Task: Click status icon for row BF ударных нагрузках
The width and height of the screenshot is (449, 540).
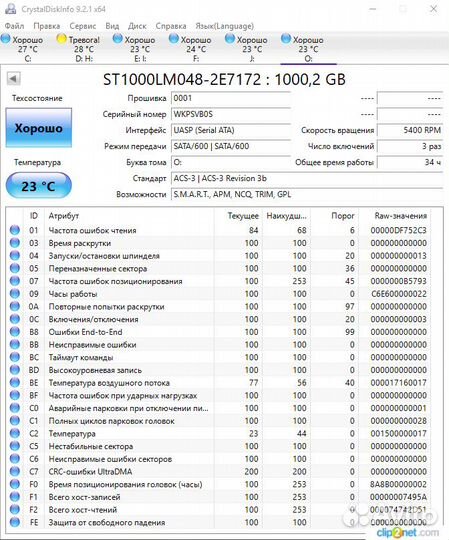Action: [14, 395]
